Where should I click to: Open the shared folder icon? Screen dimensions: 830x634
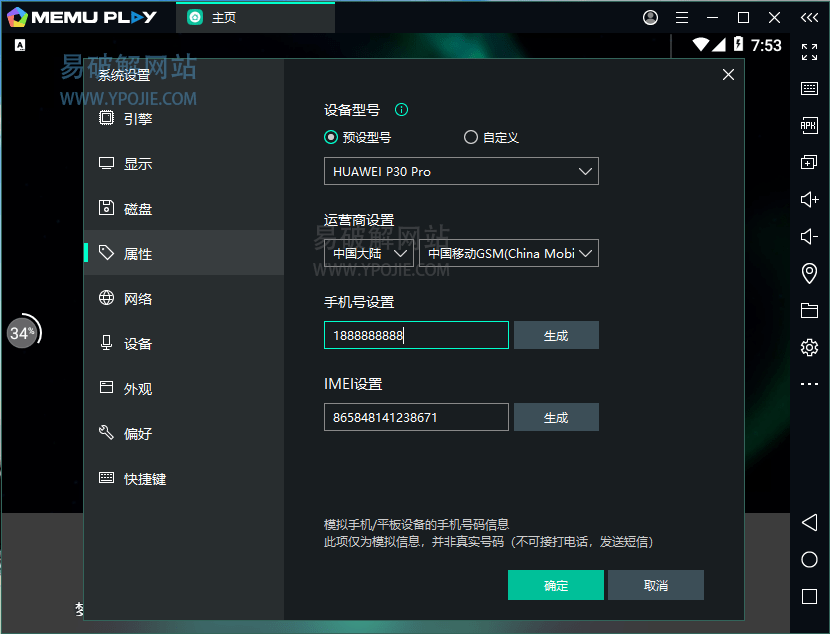[809, 311]
